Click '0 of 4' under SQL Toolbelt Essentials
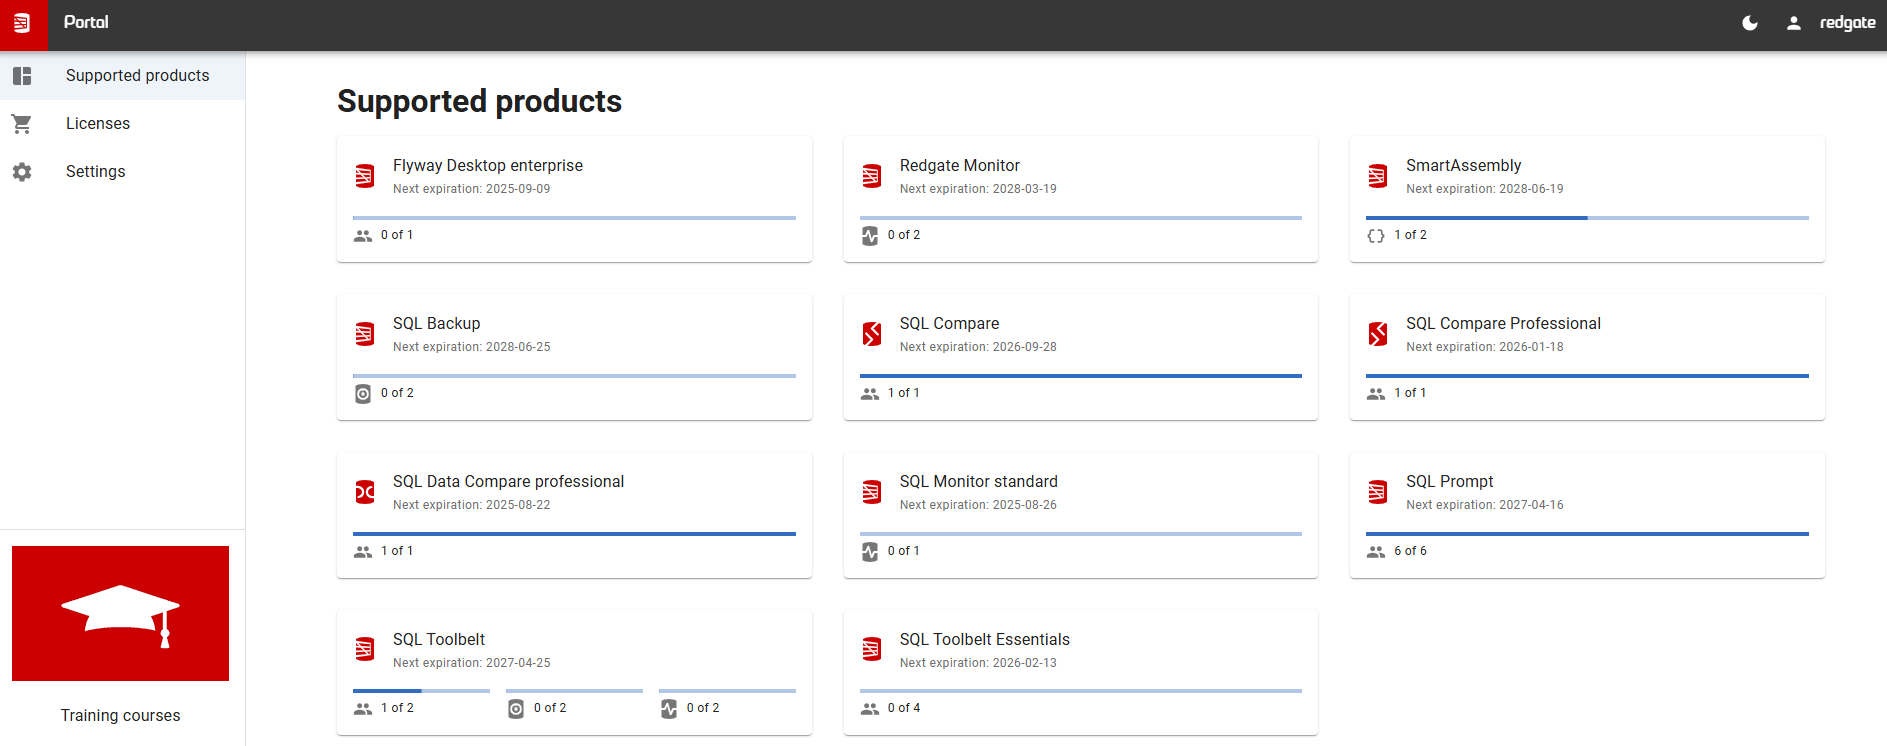Viewport: 1887px width, 746px height. tap(904, 708)
